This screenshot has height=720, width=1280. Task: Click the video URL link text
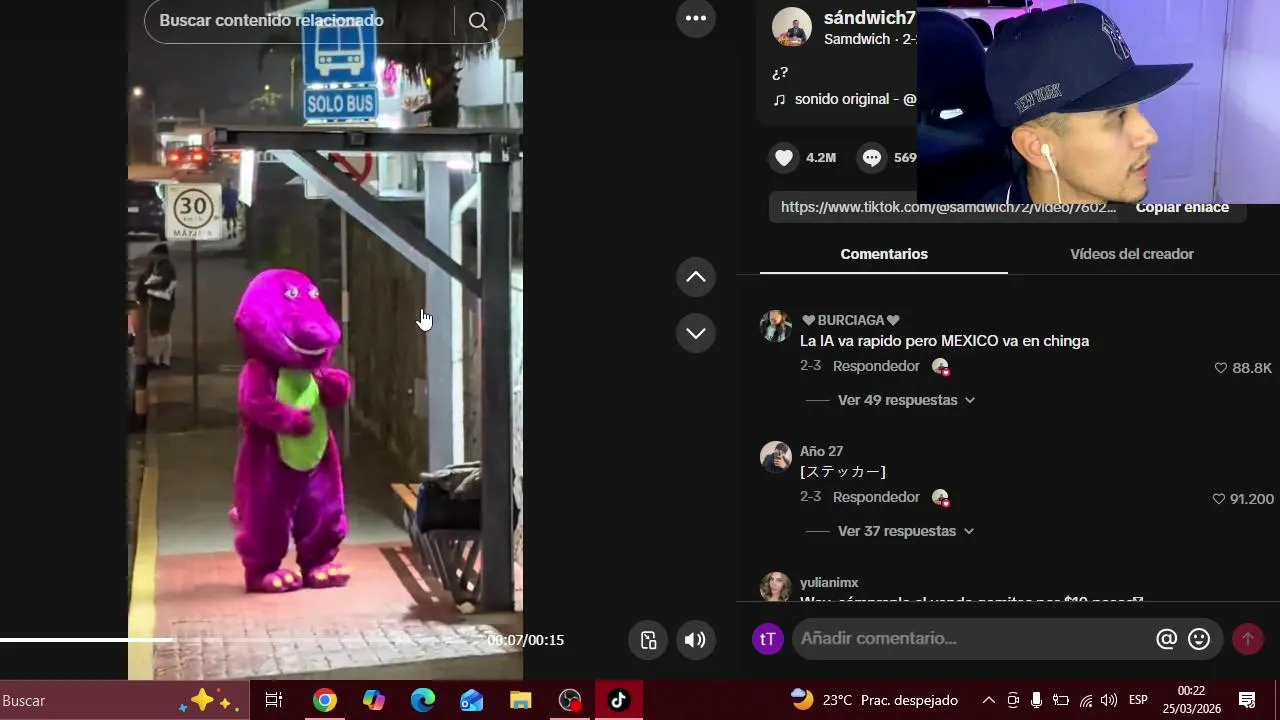[x=947, y=207]
